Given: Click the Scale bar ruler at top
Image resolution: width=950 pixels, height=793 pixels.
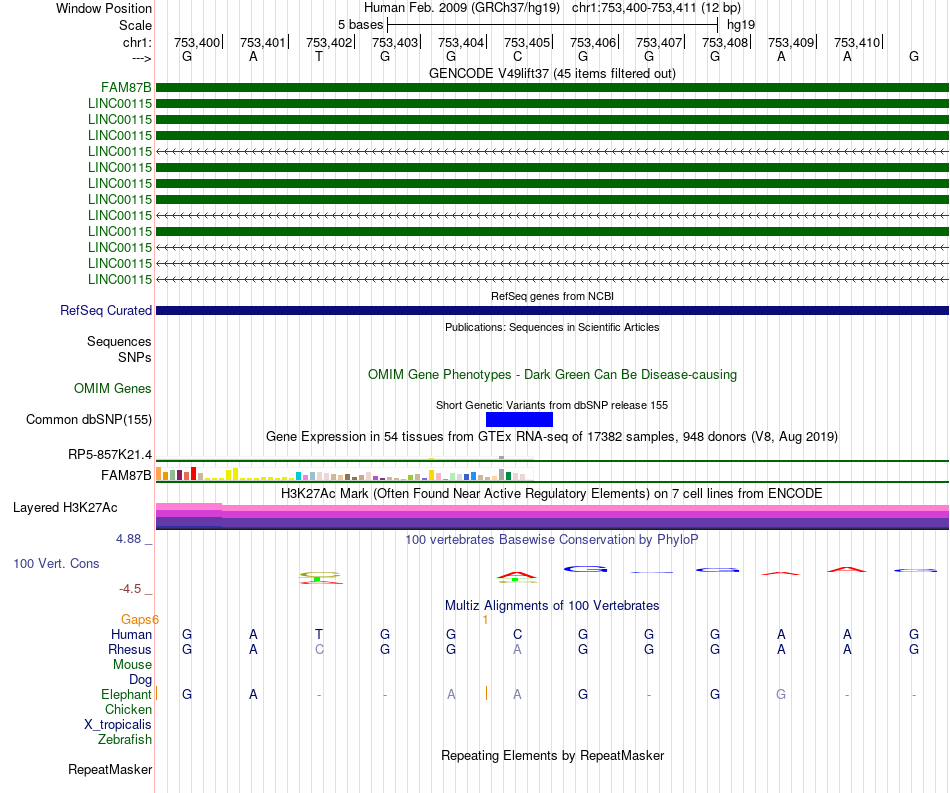Looking at the screenshot, I should click(553, 25).
